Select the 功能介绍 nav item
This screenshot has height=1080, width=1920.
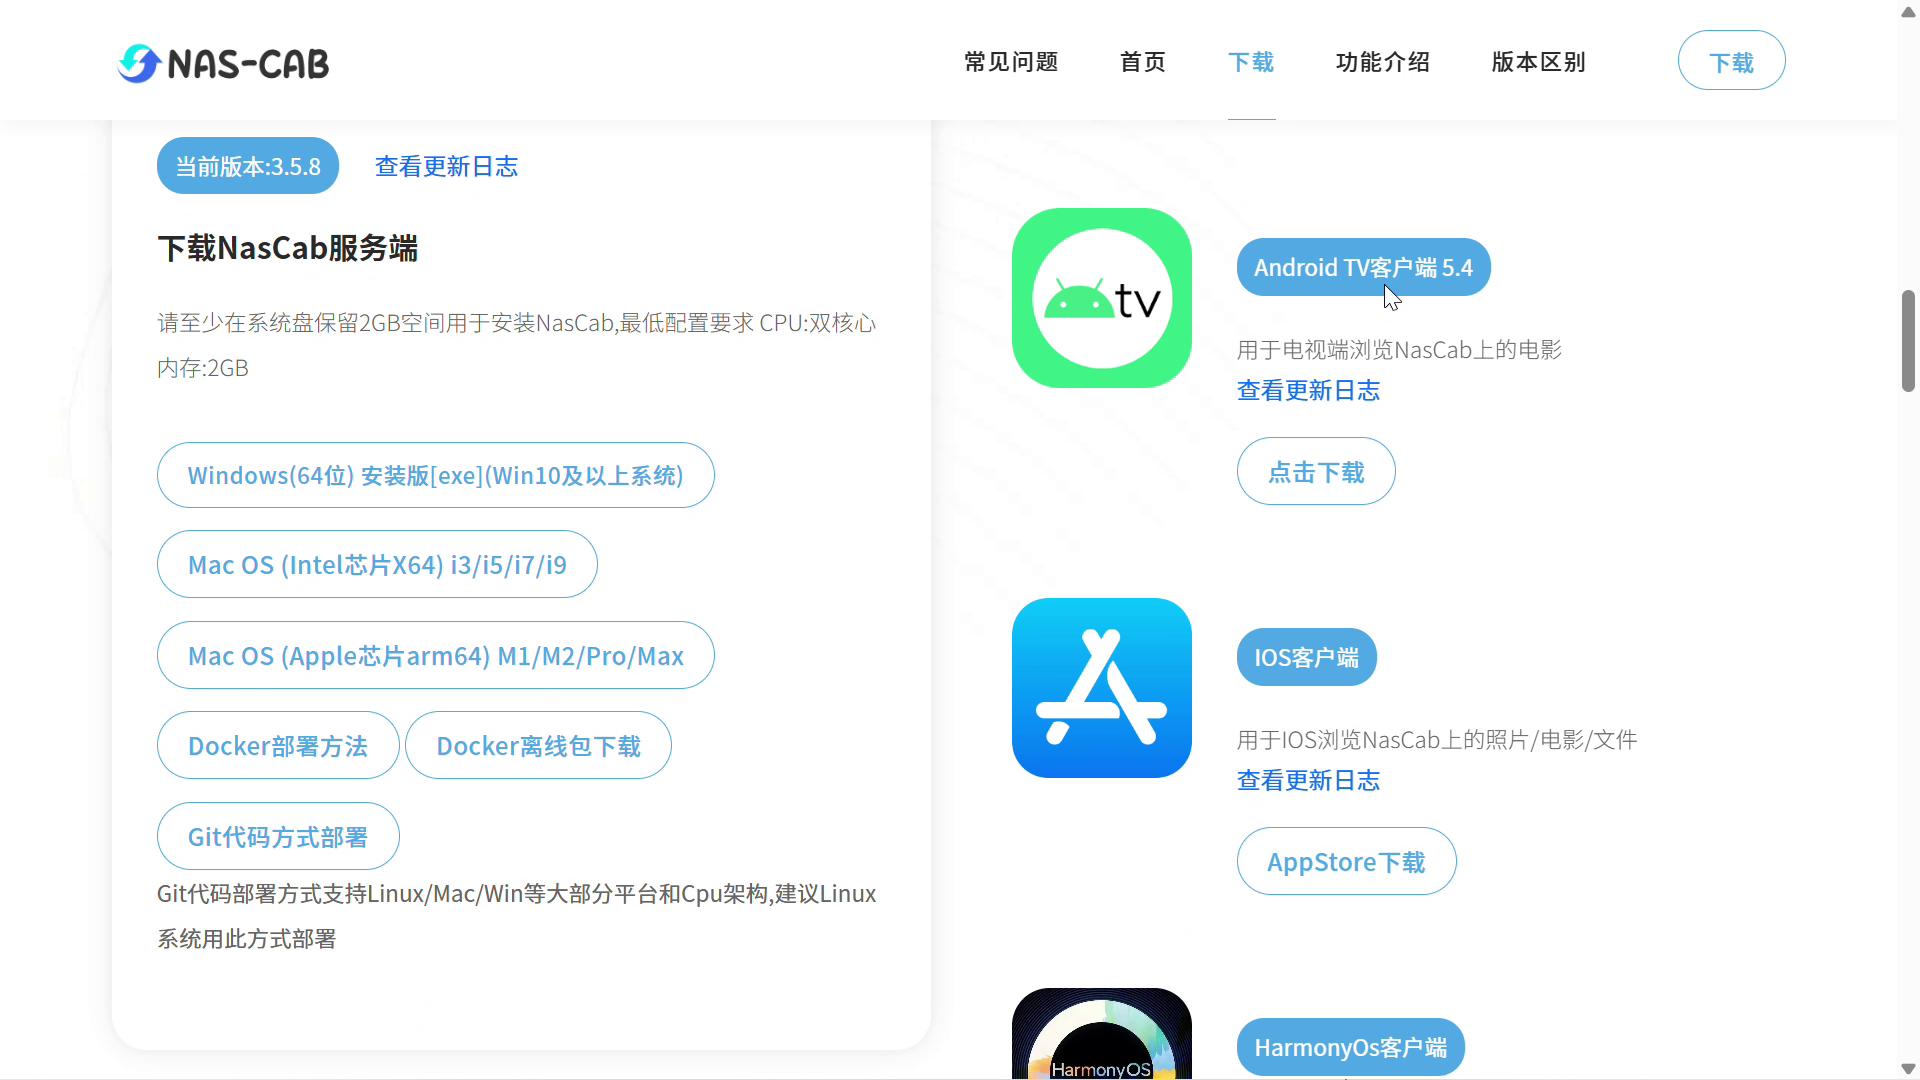pos(1383,62)
